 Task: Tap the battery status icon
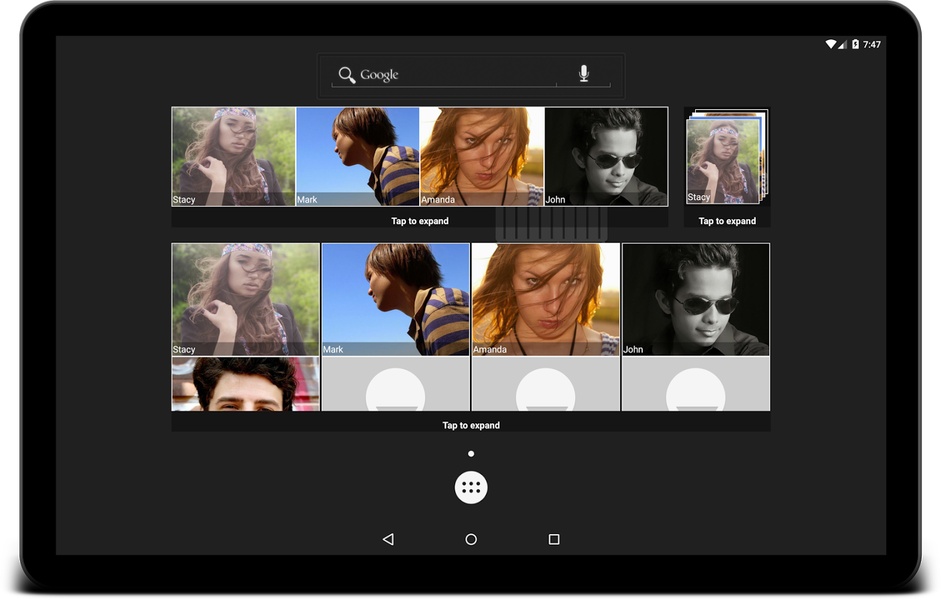click(x=855, y=44)
